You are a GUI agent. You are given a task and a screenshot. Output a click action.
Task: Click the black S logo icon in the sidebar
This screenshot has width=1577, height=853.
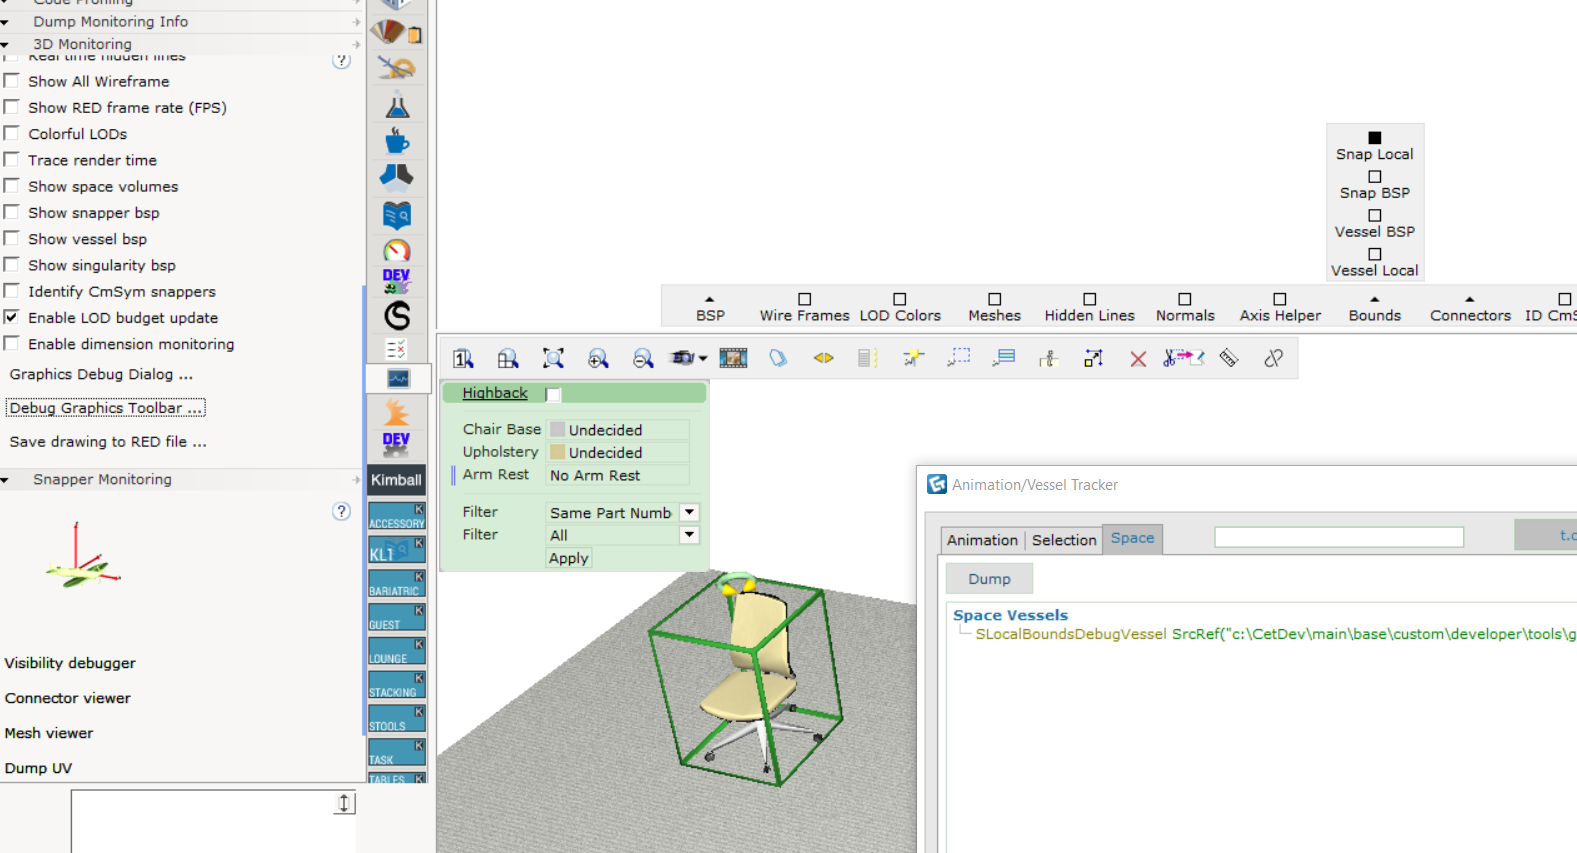pyautogui.click(x=397, y=316)
